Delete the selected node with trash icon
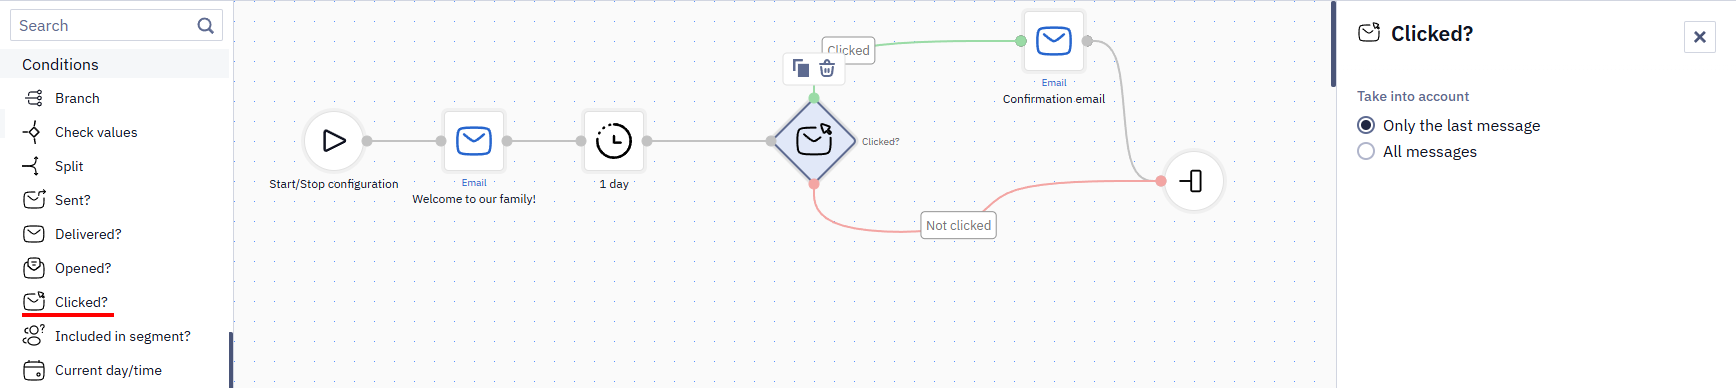Screen dimensions: 1736x388 pos(827,68)
